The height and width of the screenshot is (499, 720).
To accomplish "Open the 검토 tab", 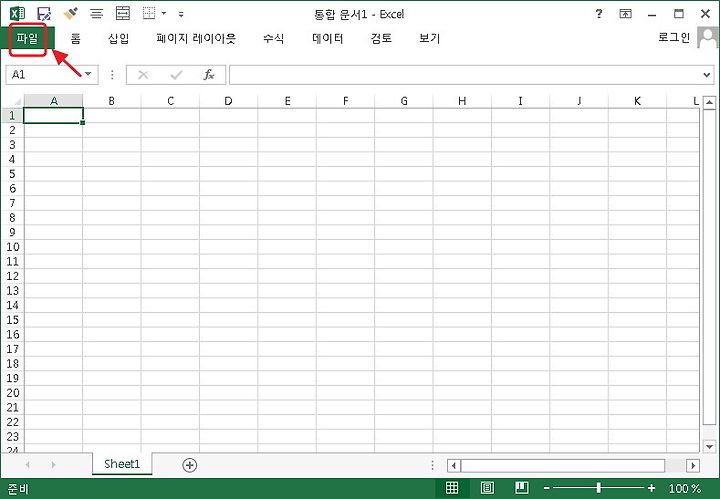I will (381, 39).
